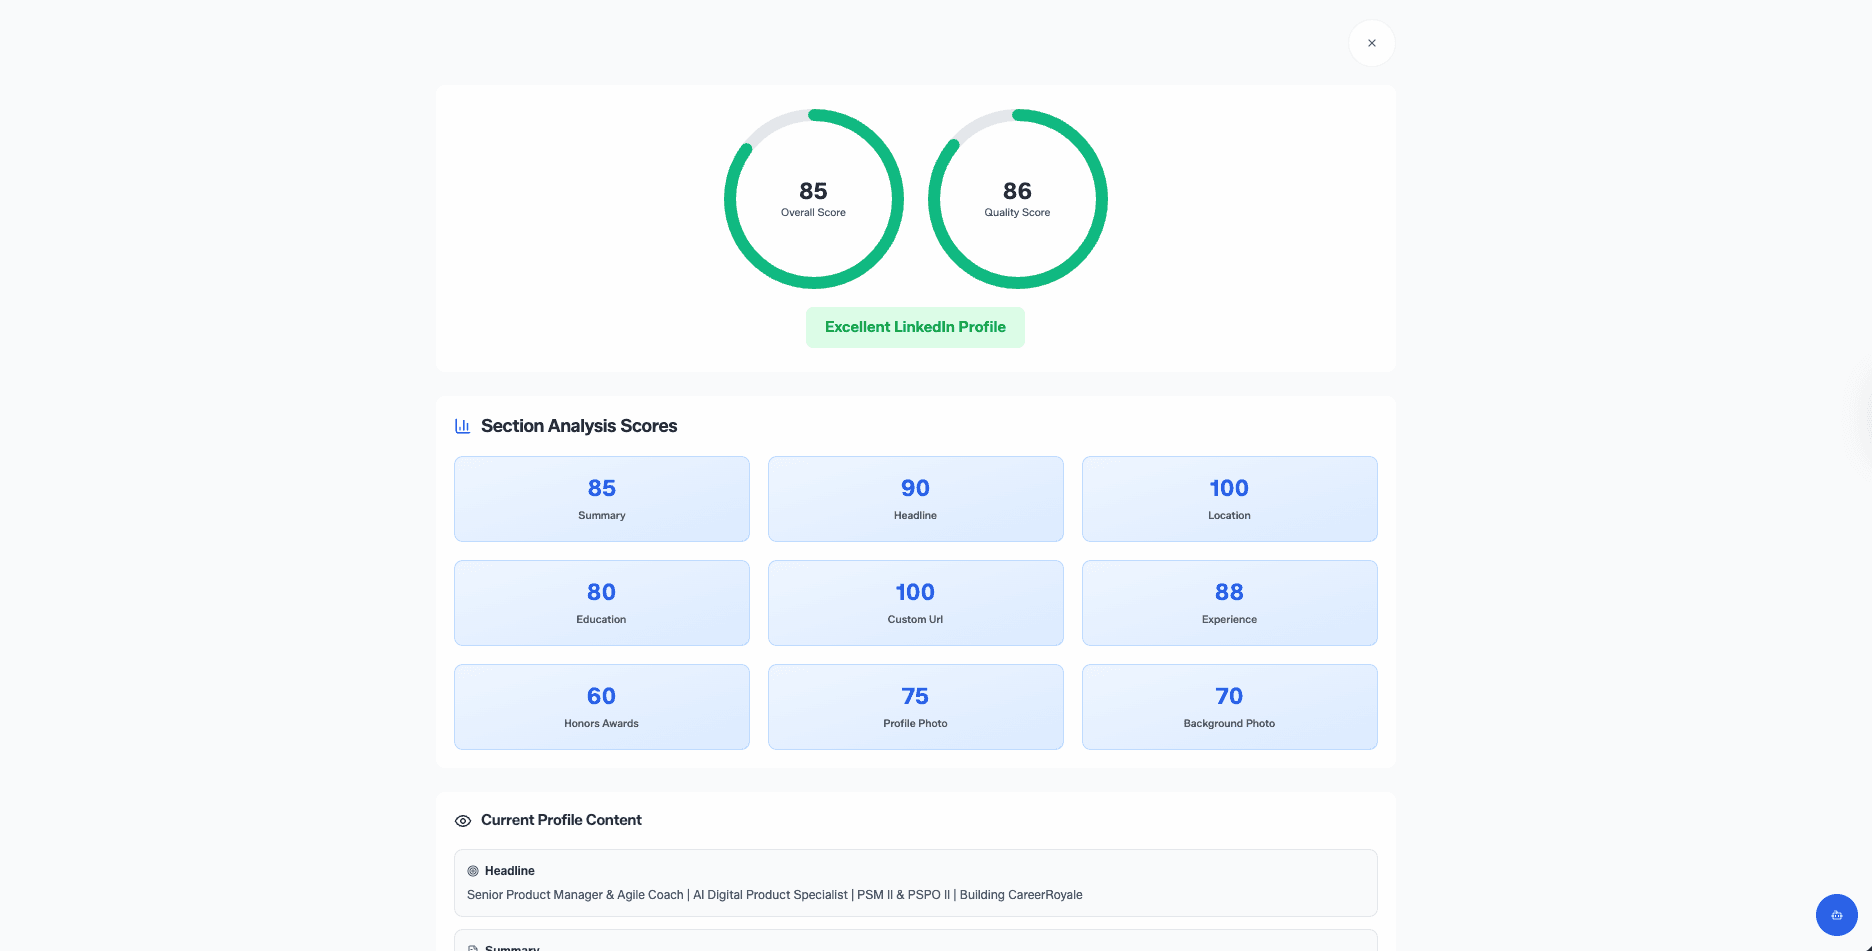The image size is (1872, 951).
Task: Open the Custom Url score card
Action: (915, 603)
